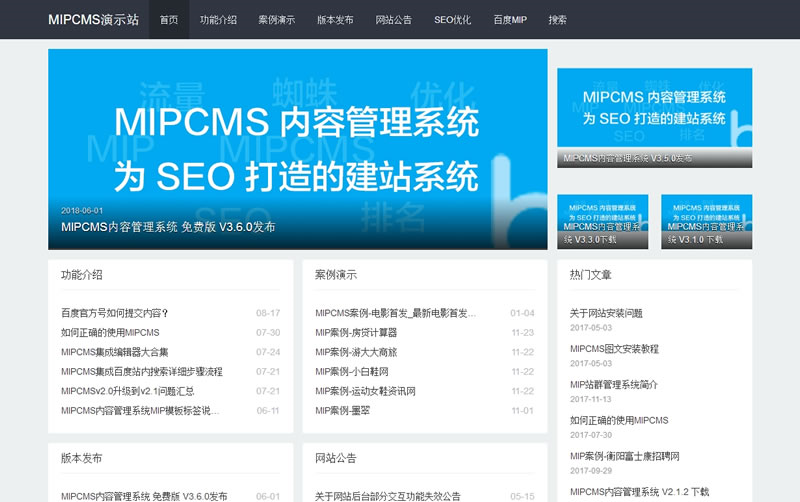Click the 功能介绍 section heading

(x=82, y=274)
